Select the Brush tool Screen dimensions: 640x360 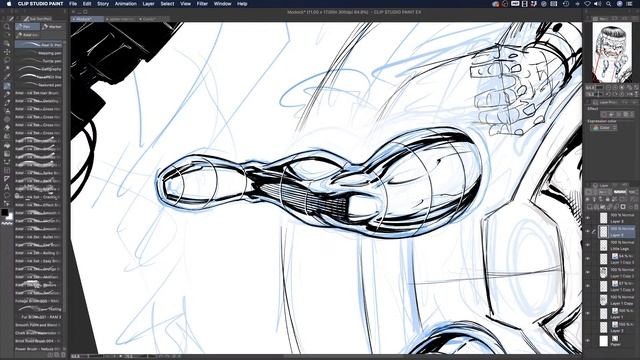[x=7, y=102]
